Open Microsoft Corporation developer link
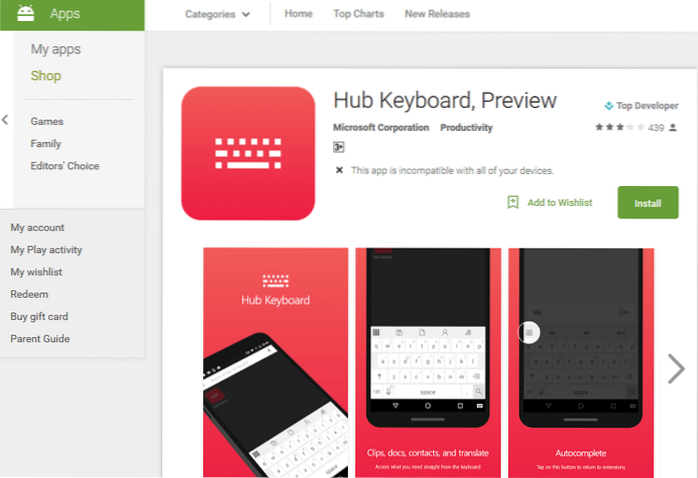Image resolution: width=698 pixels, height=478 pixels. coord(381,128)
